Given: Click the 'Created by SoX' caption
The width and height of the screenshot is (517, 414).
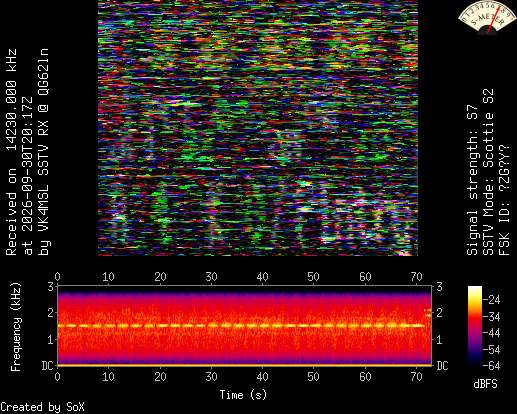Looking at the screenshot, I should pyautogui.click(x=42, y=407).
